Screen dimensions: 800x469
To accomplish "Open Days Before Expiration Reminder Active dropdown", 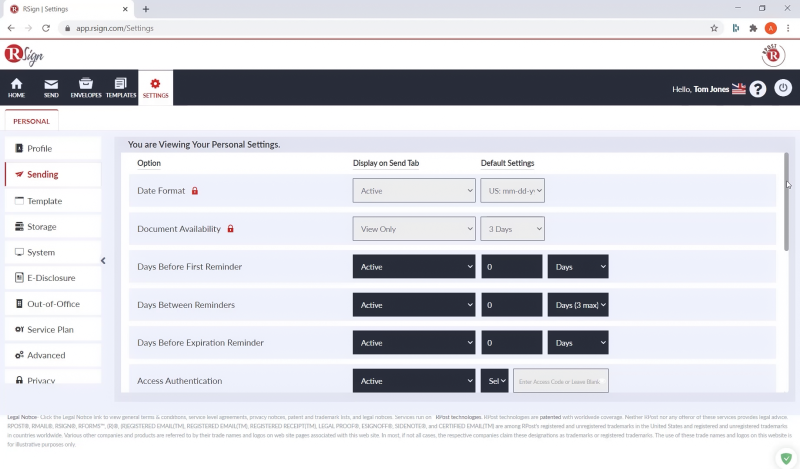I will (x=414, y=342).
